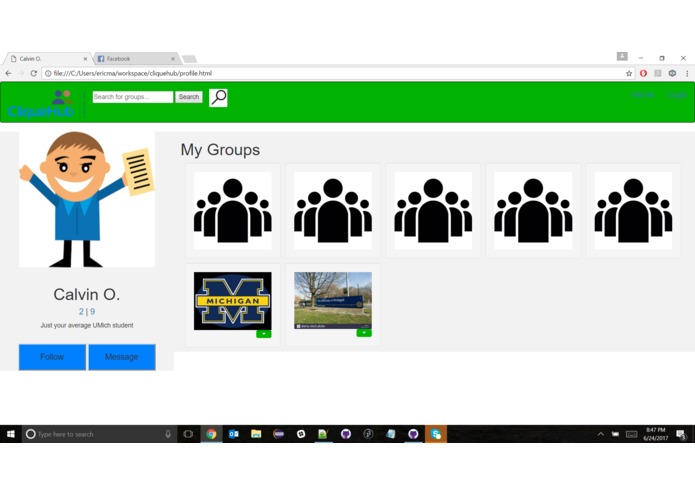Reload the page with the refresh icon

pyautogui.click(x=34, y=74)
